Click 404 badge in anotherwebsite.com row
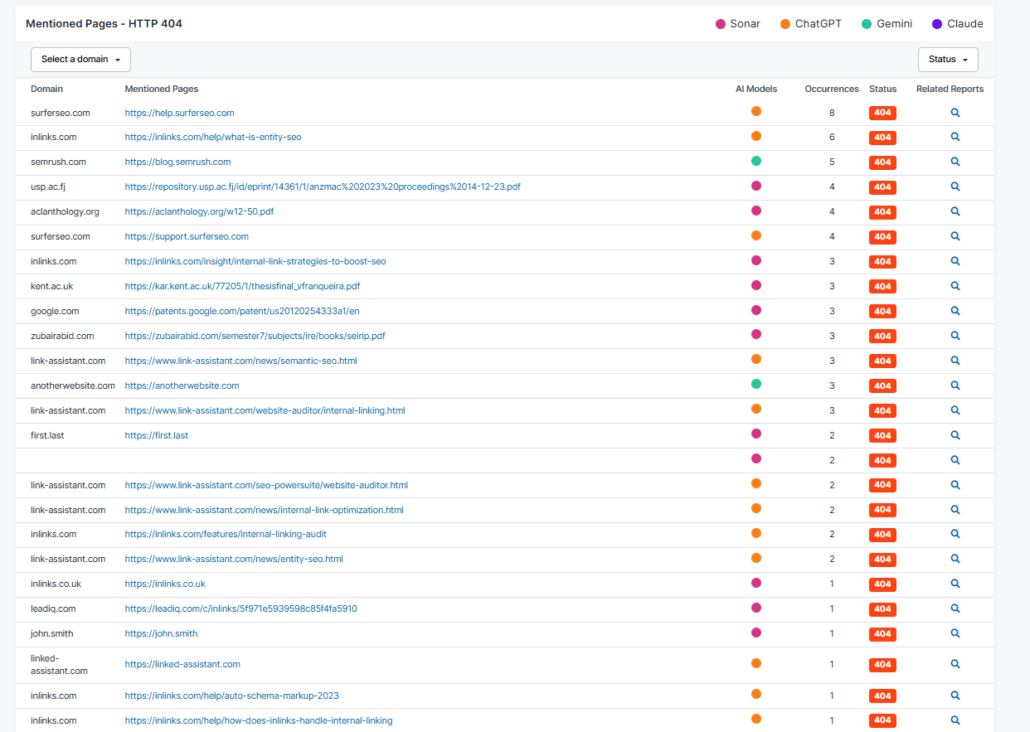The width and height of the screenshot is (1030, 732). click(883, 386)
